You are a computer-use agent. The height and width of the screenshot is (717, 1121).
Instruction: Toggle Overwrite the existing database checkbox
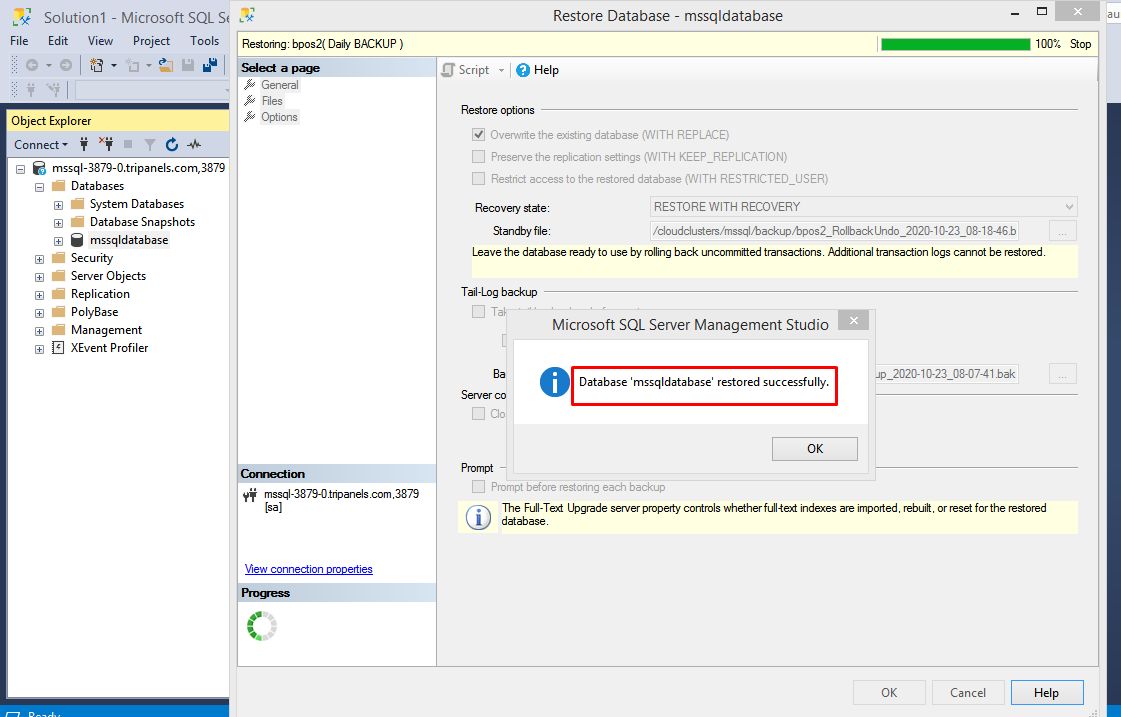[479, 135]
